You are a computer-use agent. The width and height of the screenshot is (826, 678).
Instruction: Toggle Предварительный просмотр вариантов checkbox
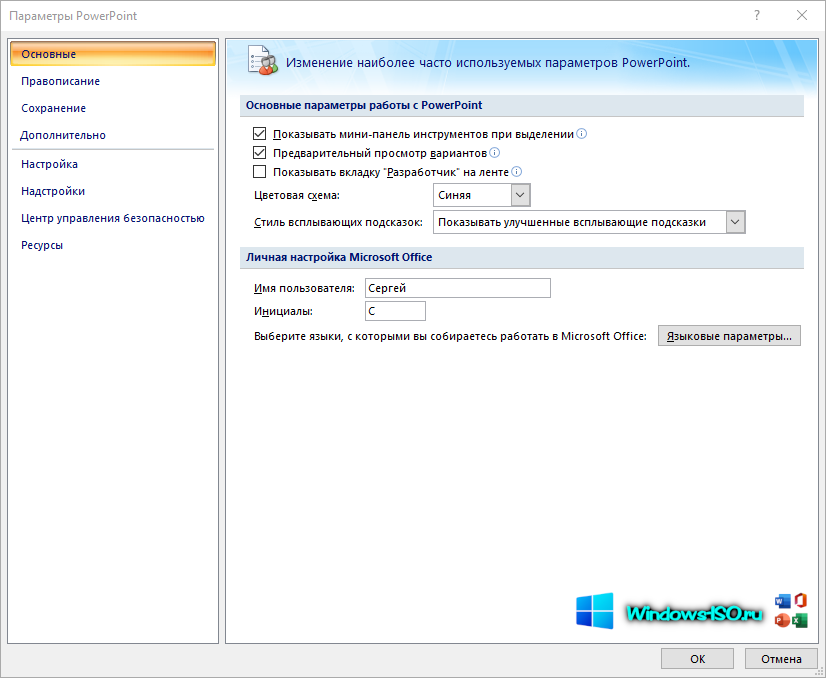tap(259, 153)
